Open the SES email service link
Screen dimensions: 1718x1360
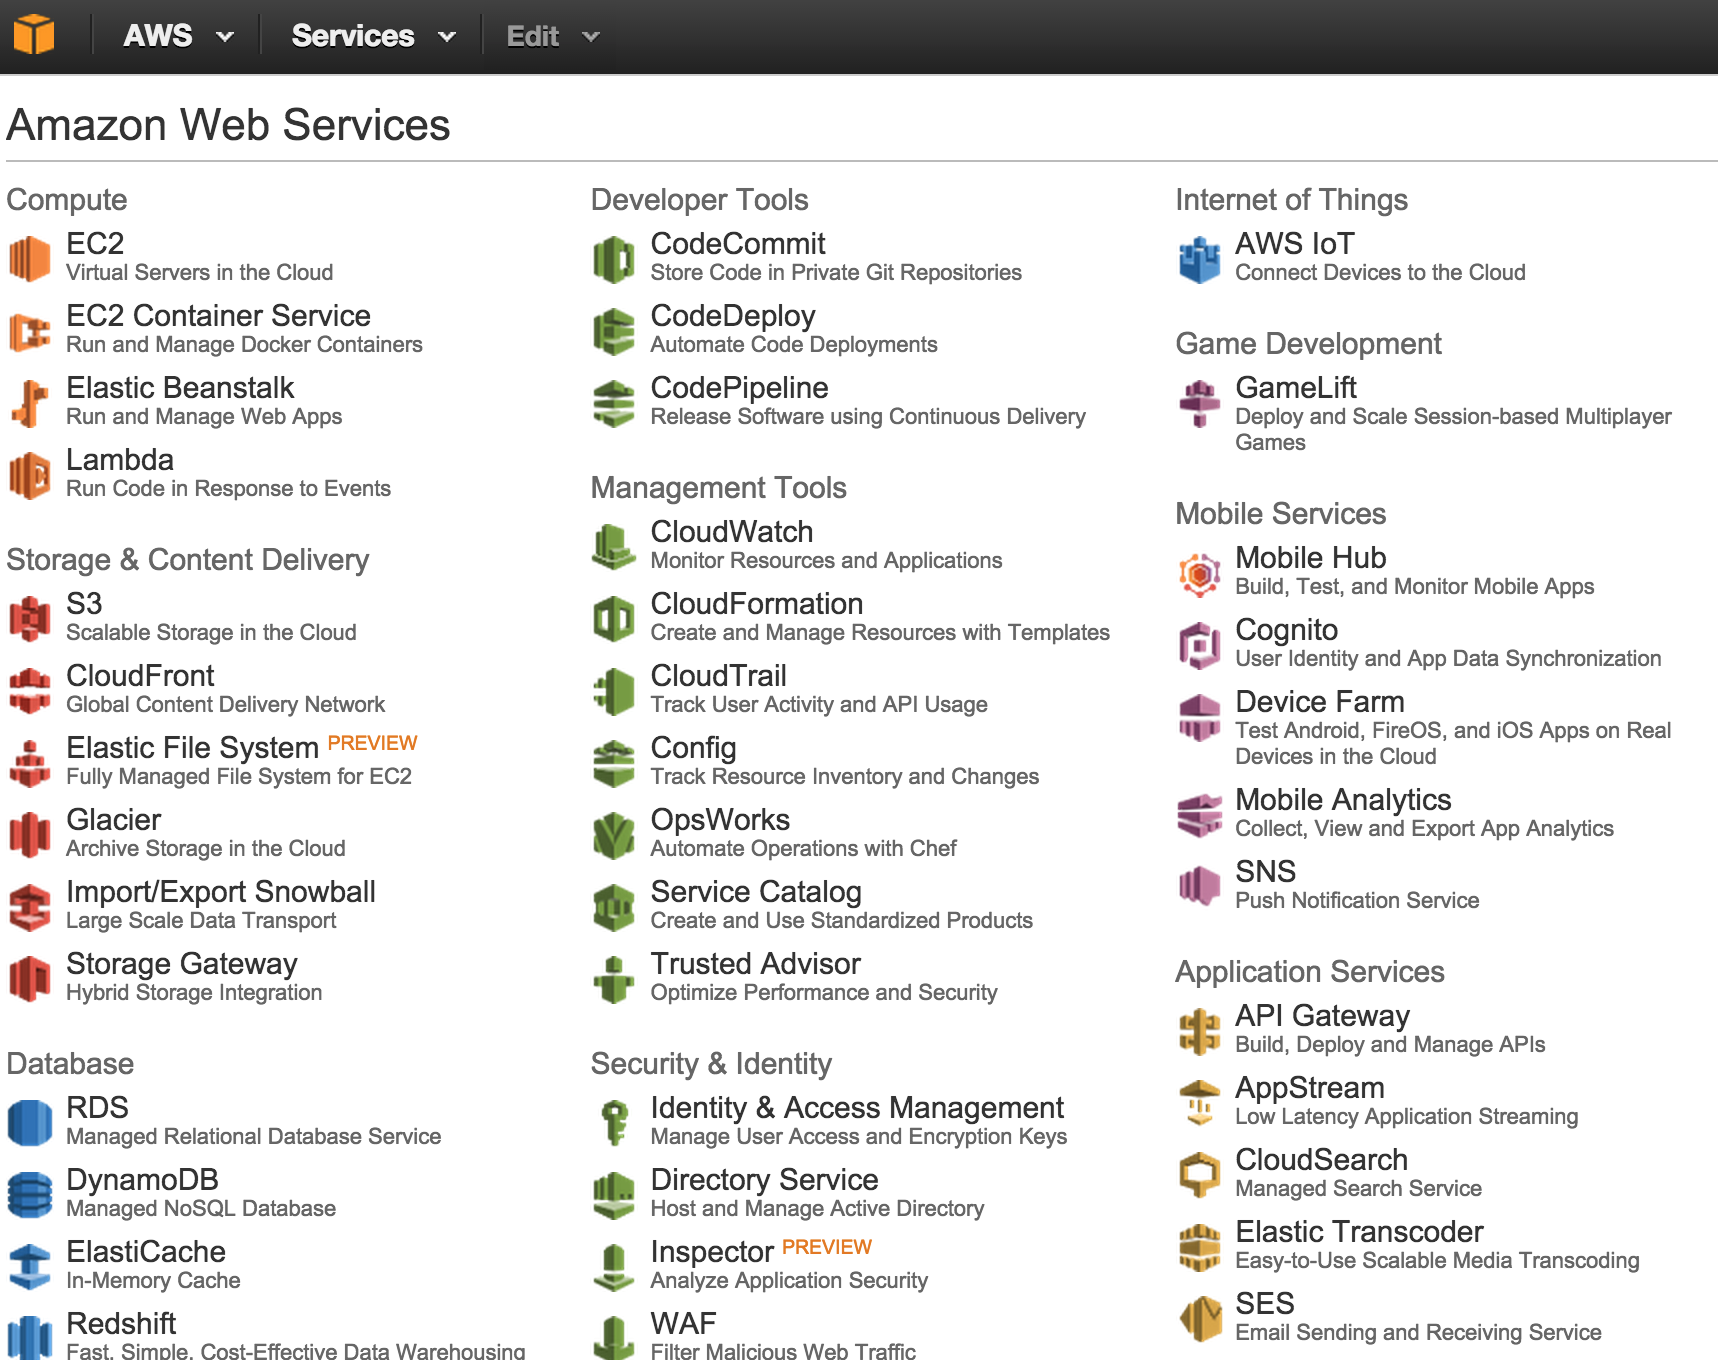pyautogui.click(x=1264, y=1303)
